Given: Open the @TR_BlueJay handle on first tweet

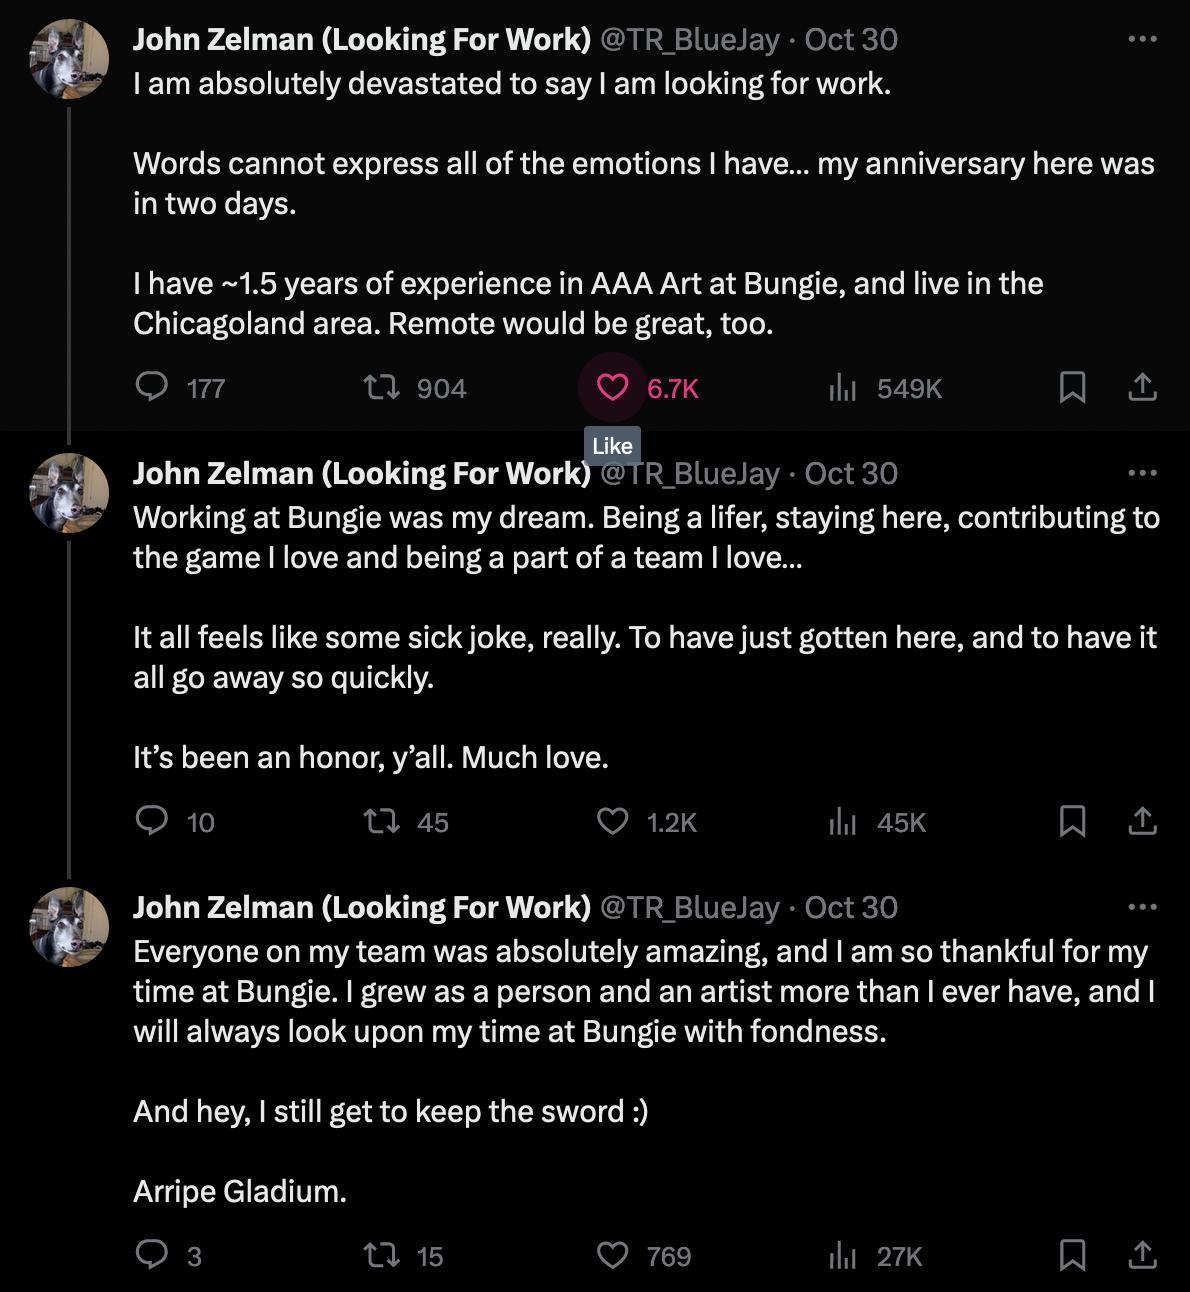Looking at the screenshot, I should pyautogui.click(x=689, y=39).
